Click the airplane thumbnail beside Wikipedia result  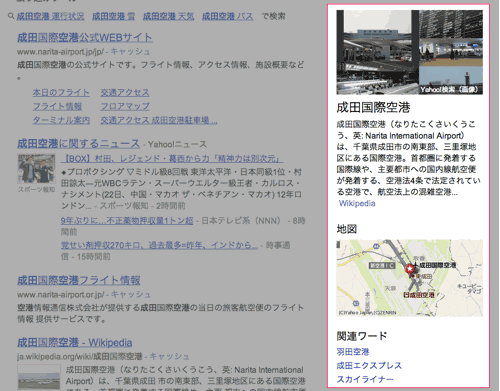(39, 377)
